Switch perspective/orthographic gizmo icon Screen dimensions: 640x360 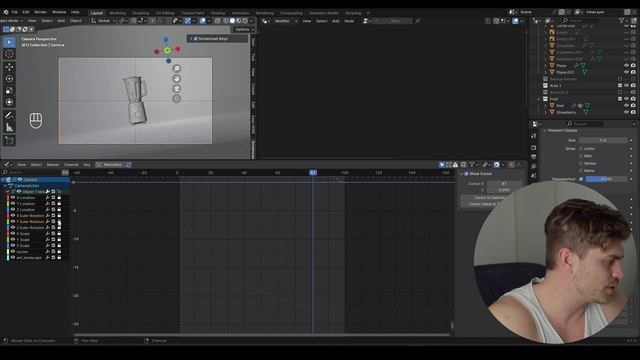click(177, 98)
